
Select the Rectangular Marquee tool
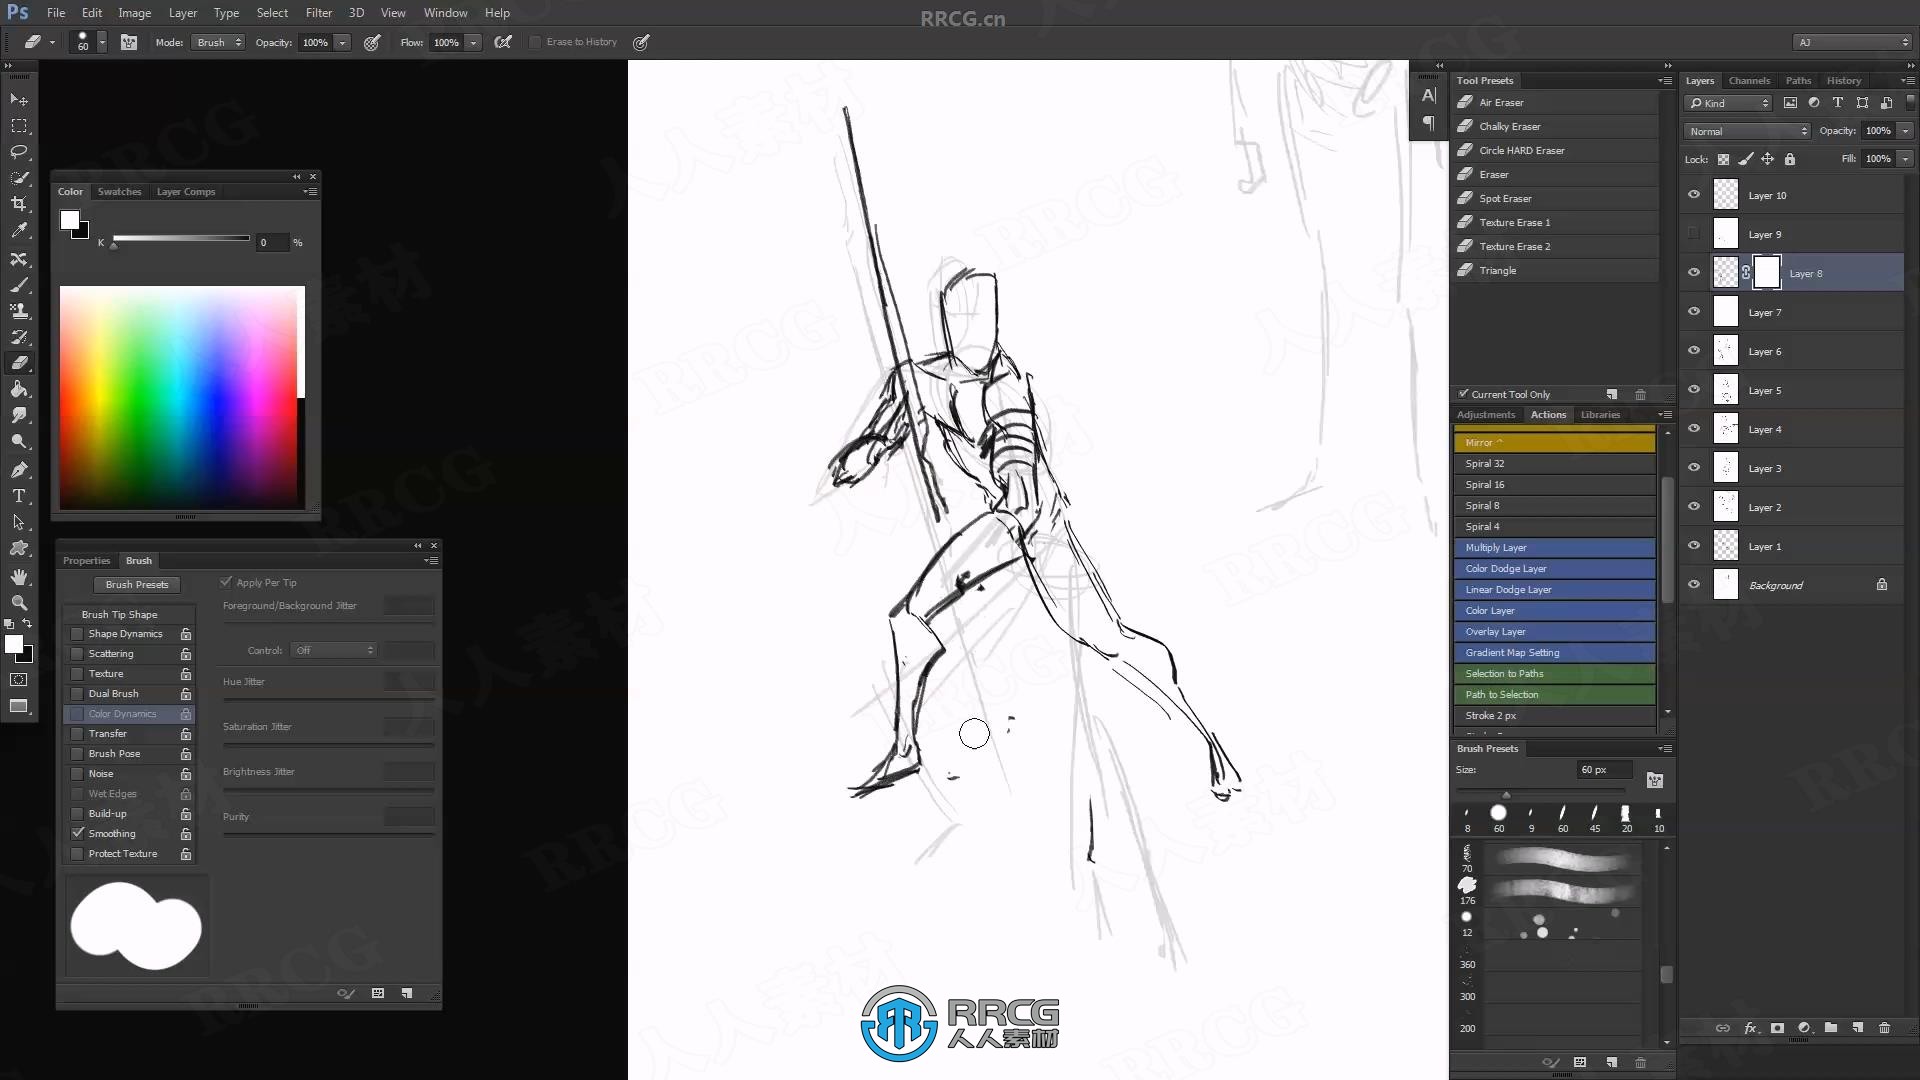(x=19, y=126)
